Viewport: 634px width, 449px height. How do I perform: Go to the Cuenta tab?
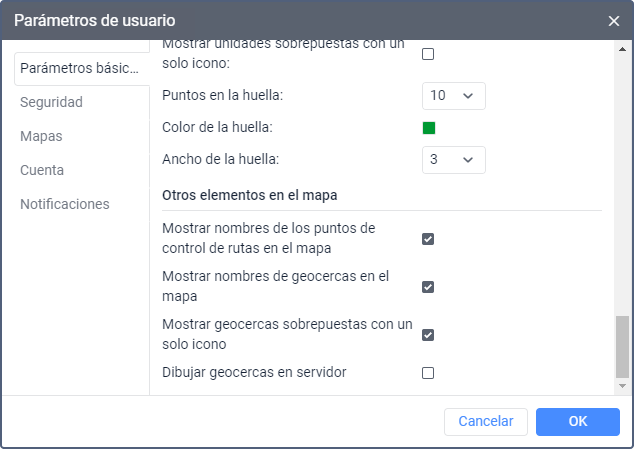(x=42, y=170)
